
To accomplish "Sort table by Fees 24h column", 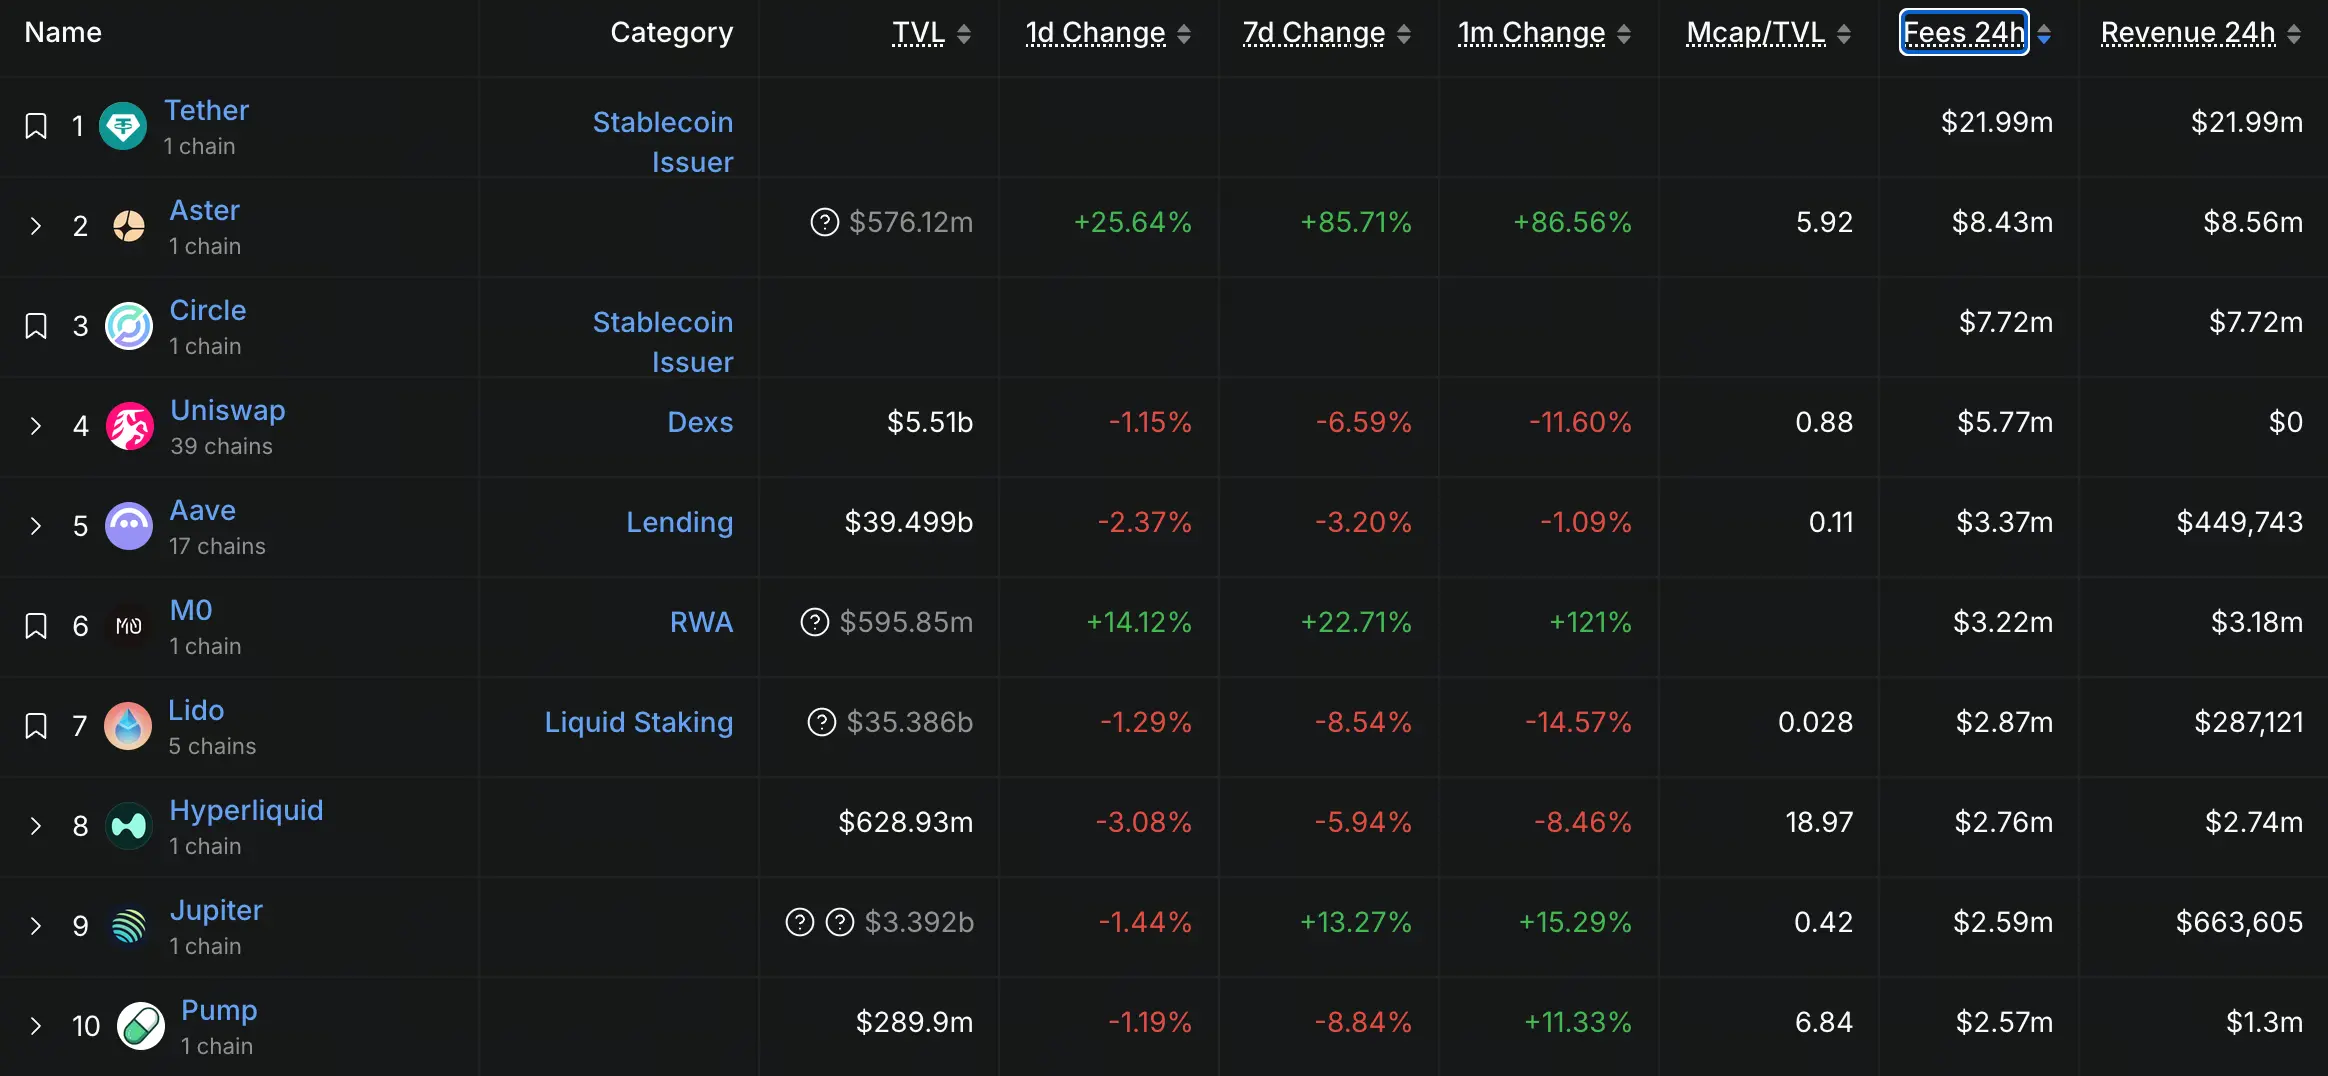I will [1964, 33].
